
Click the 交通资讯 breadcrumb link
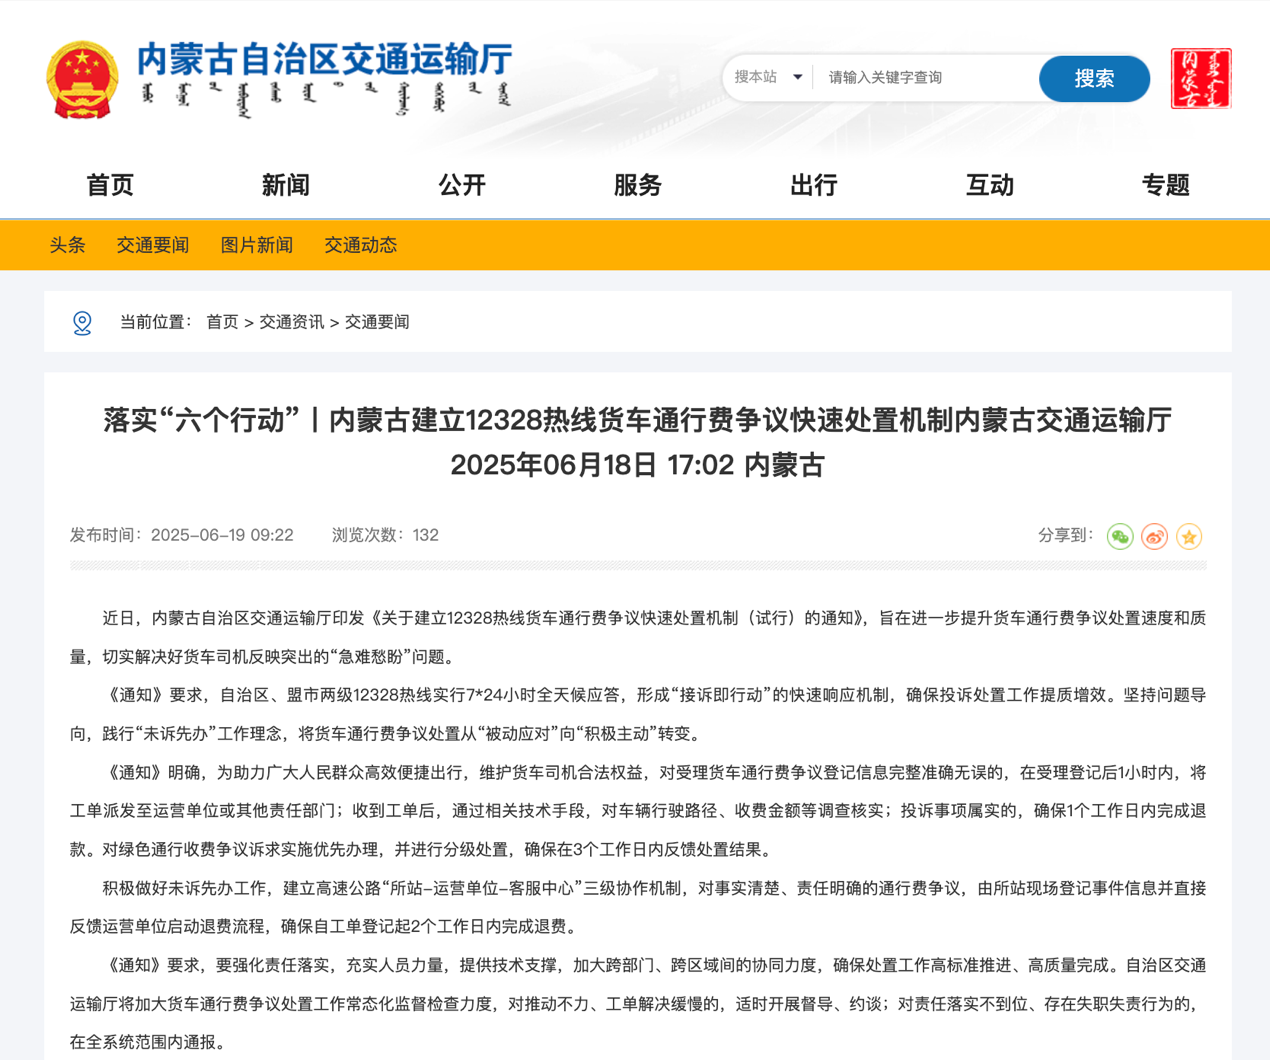[291, 322]
